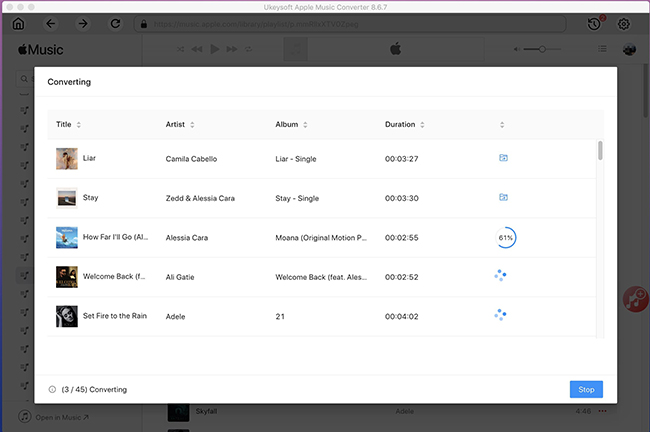
Task: Select the 'Adele' artist cell in dialog
Action: (175, 316)
